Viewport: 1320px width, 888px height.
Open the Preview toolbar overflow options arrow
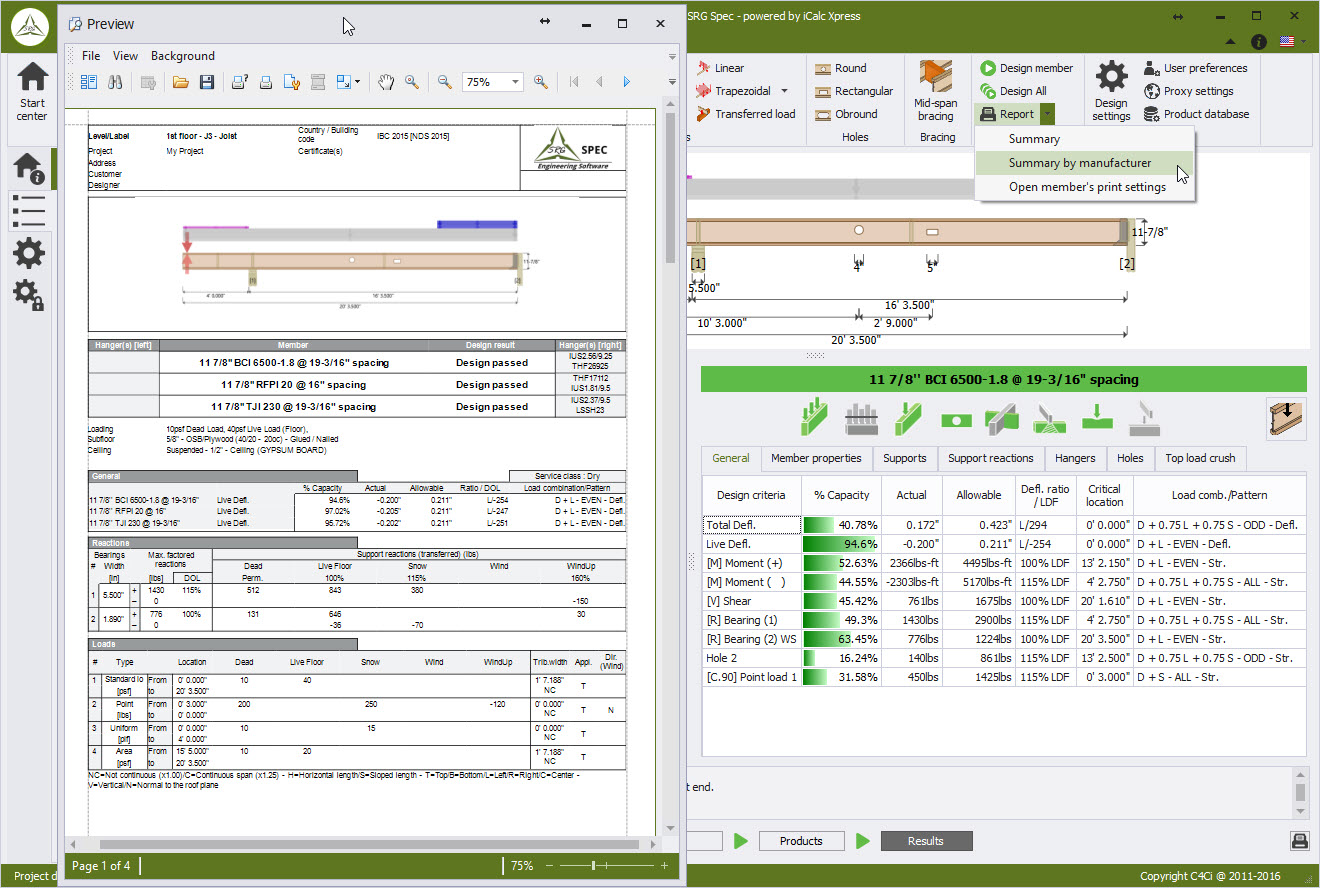point(672,82)
